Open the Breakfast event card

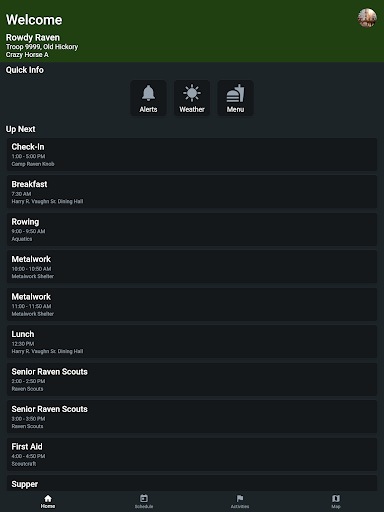pyautogui.click(x=192, y=192)
